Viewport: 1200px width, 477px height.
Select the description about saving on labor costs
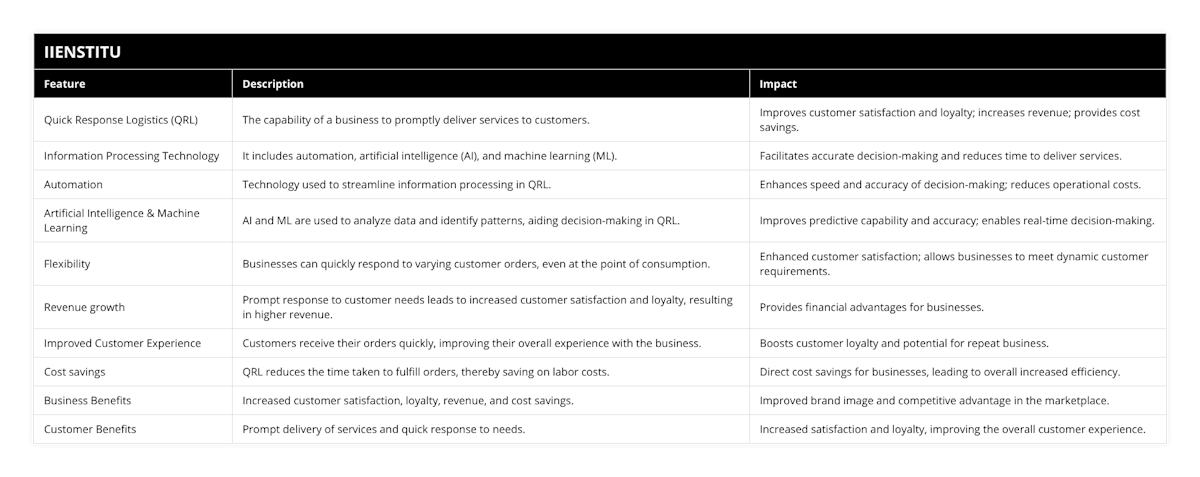(x=426, y=372)
